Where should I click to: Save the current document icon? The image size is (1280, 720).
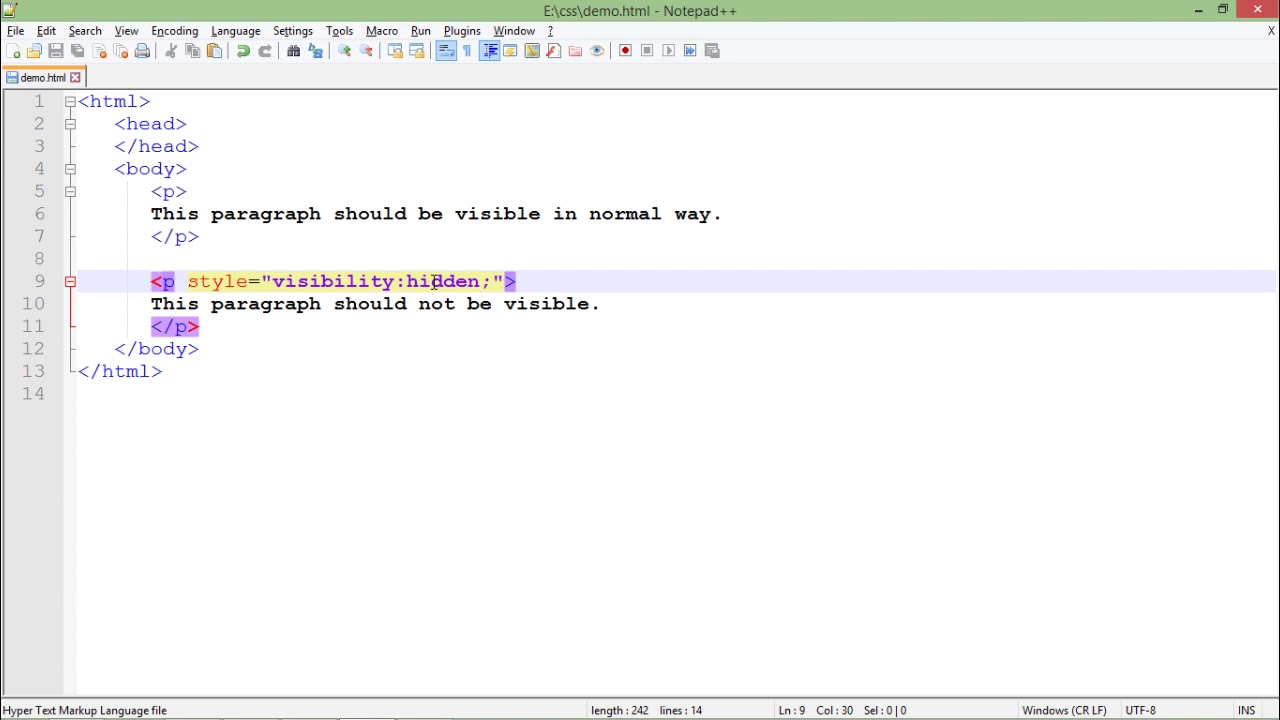tap(56, 51)
